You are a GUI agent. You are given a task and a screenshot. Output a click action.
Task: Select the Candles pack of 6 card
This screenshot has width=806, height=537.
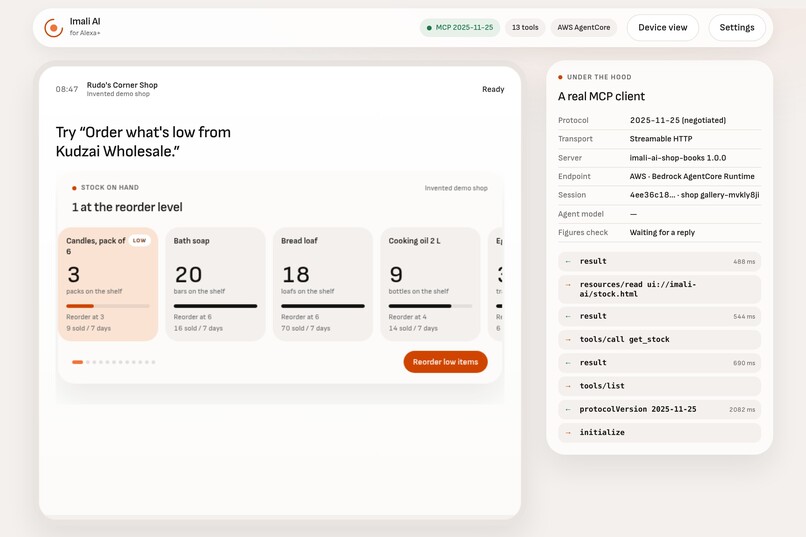click(x=108, y=284)
